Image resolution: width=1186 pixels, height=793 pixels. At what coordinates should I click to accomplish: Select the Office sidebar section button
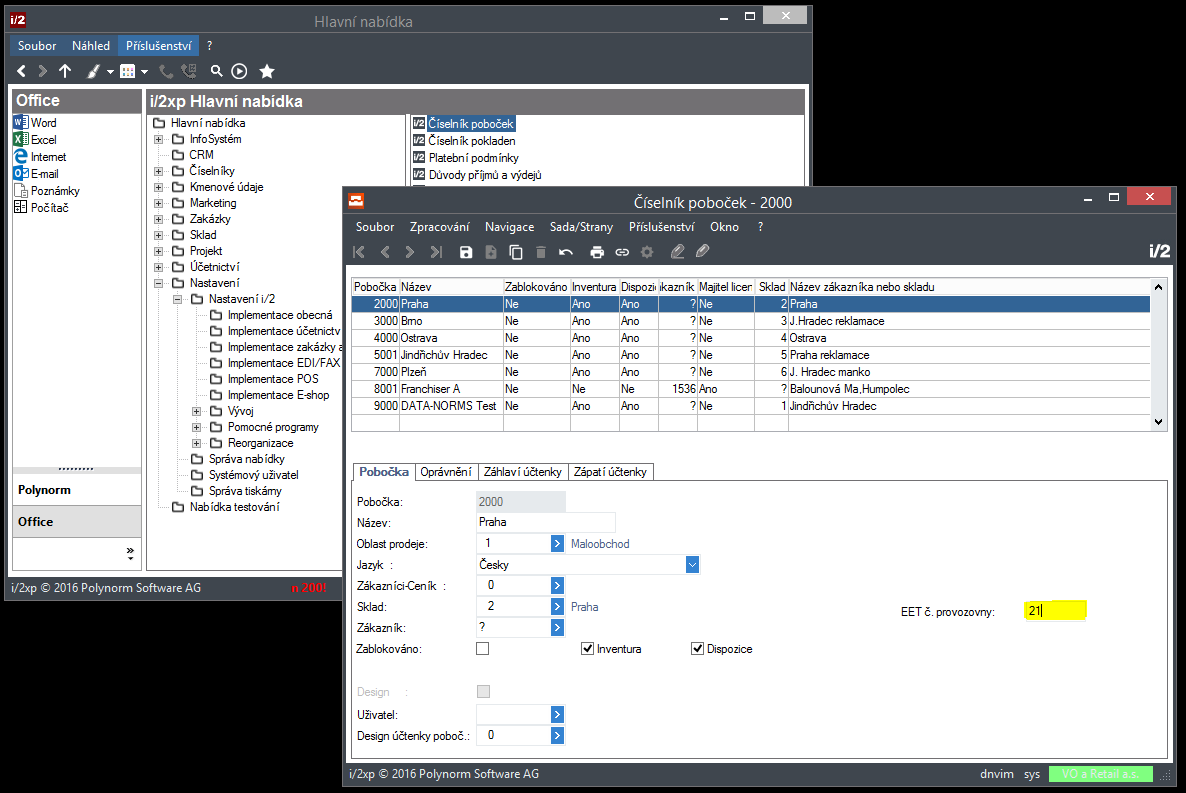(x=76, y=522)
